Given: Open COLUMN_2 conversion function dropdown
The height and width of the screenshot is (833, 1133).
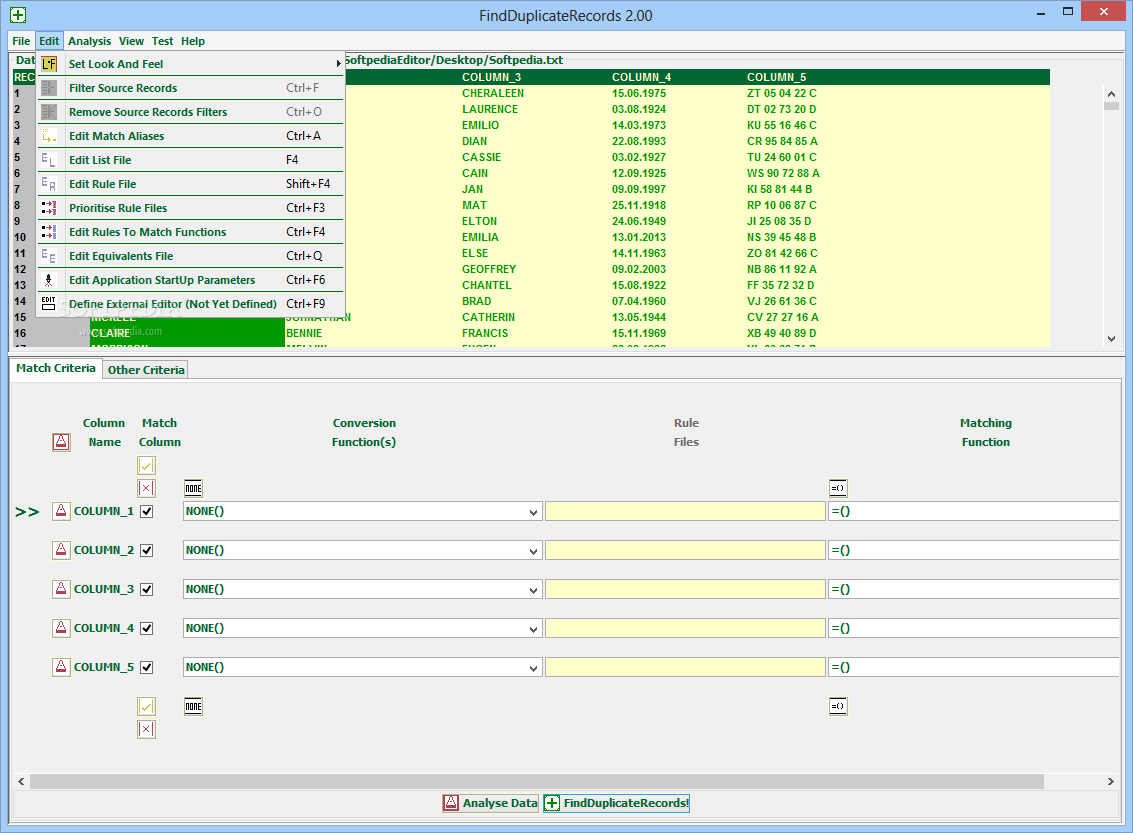Looking at the screenshot, I should 533,551.
